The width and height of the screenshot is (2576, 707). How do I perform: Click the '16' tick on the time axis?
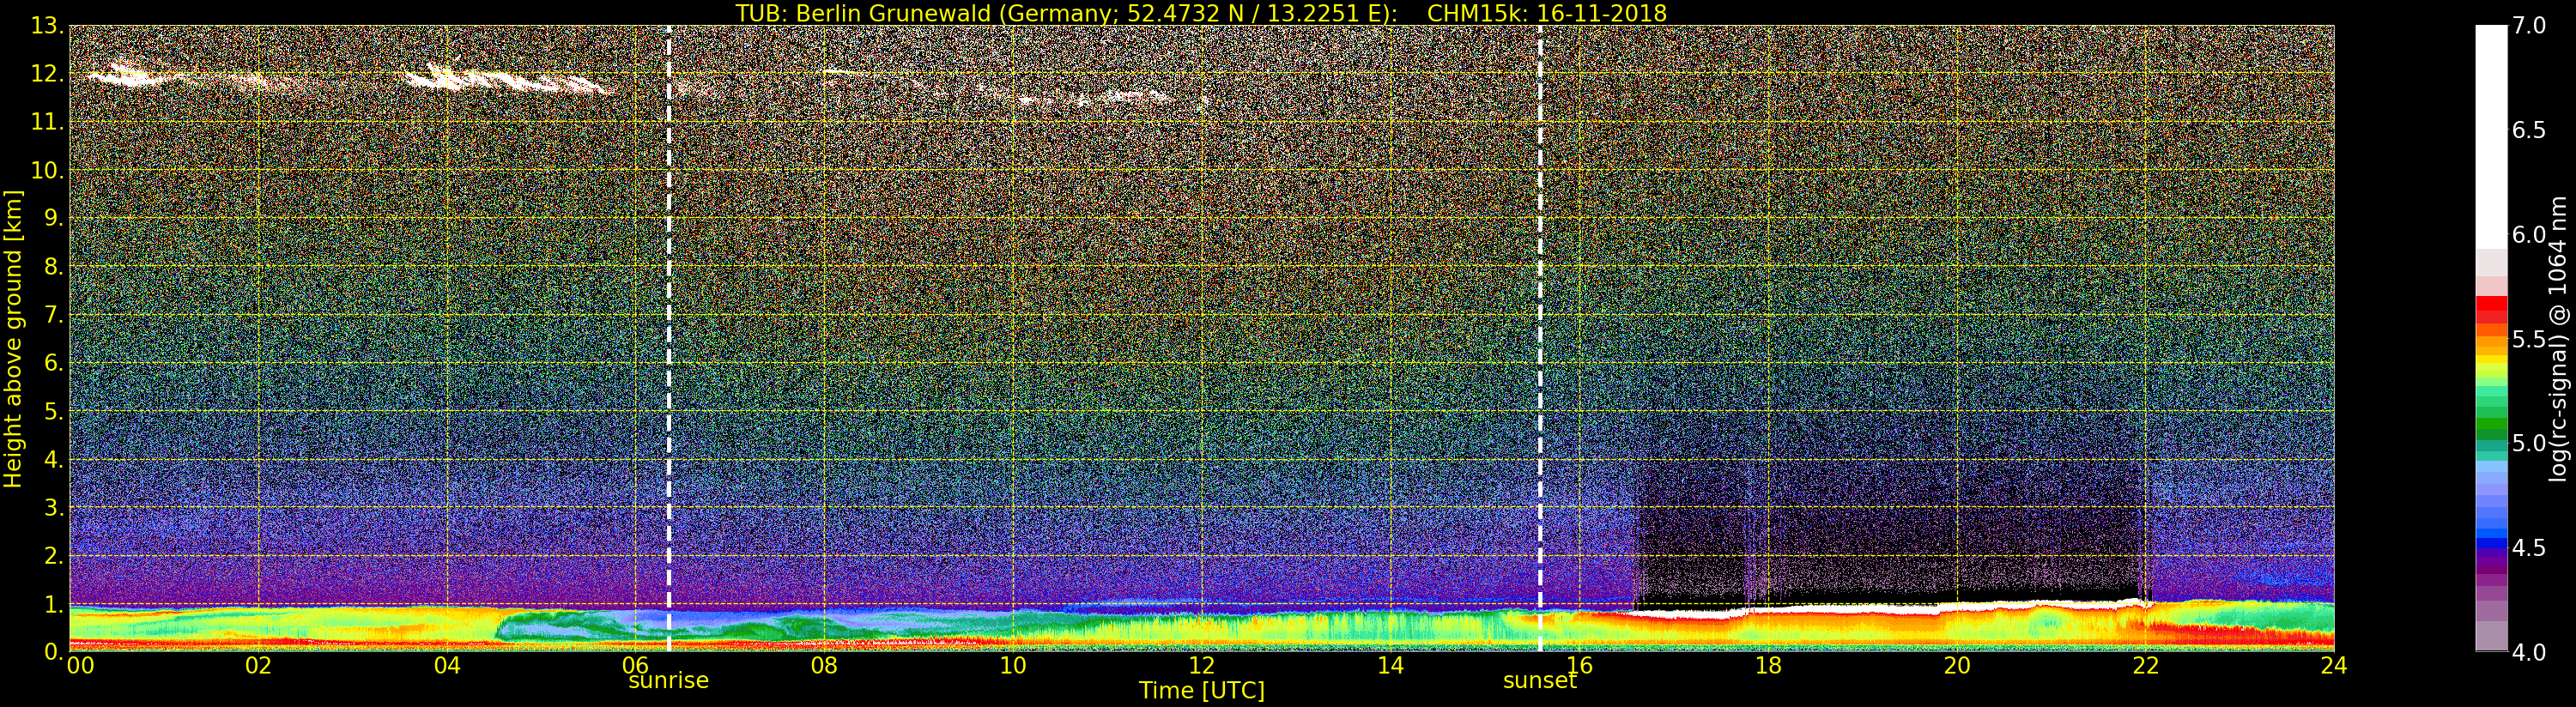pyautogui.click(x=1579, y=665)
